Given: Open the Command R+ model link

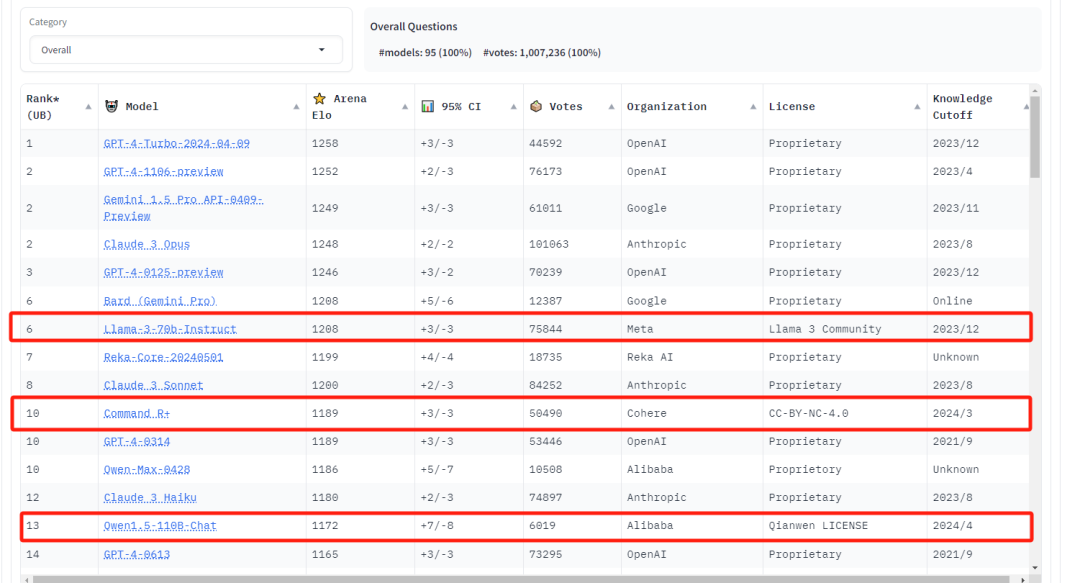Looking at the screenshot, I should [137, 414].
